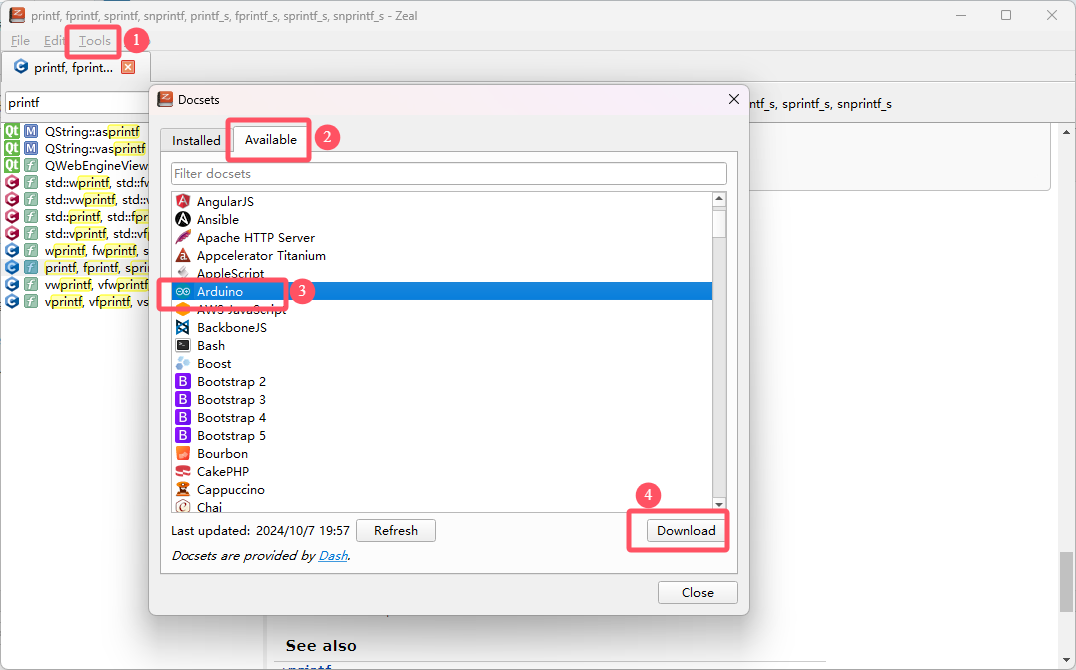Switch to the Installed tab
The width and height of the screenshot is (1076, 670).
(196, 141)
